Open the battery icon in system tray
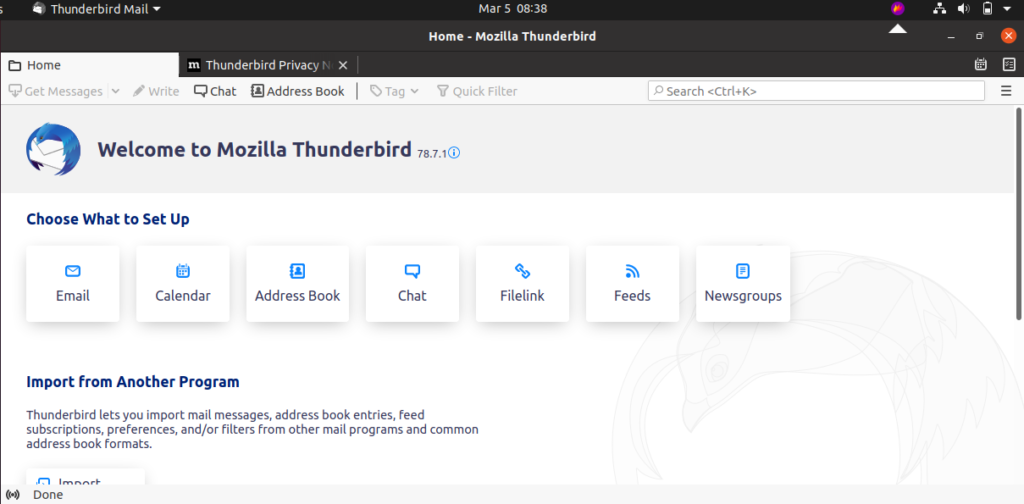1024x504 pixels. tap(987, 9)
